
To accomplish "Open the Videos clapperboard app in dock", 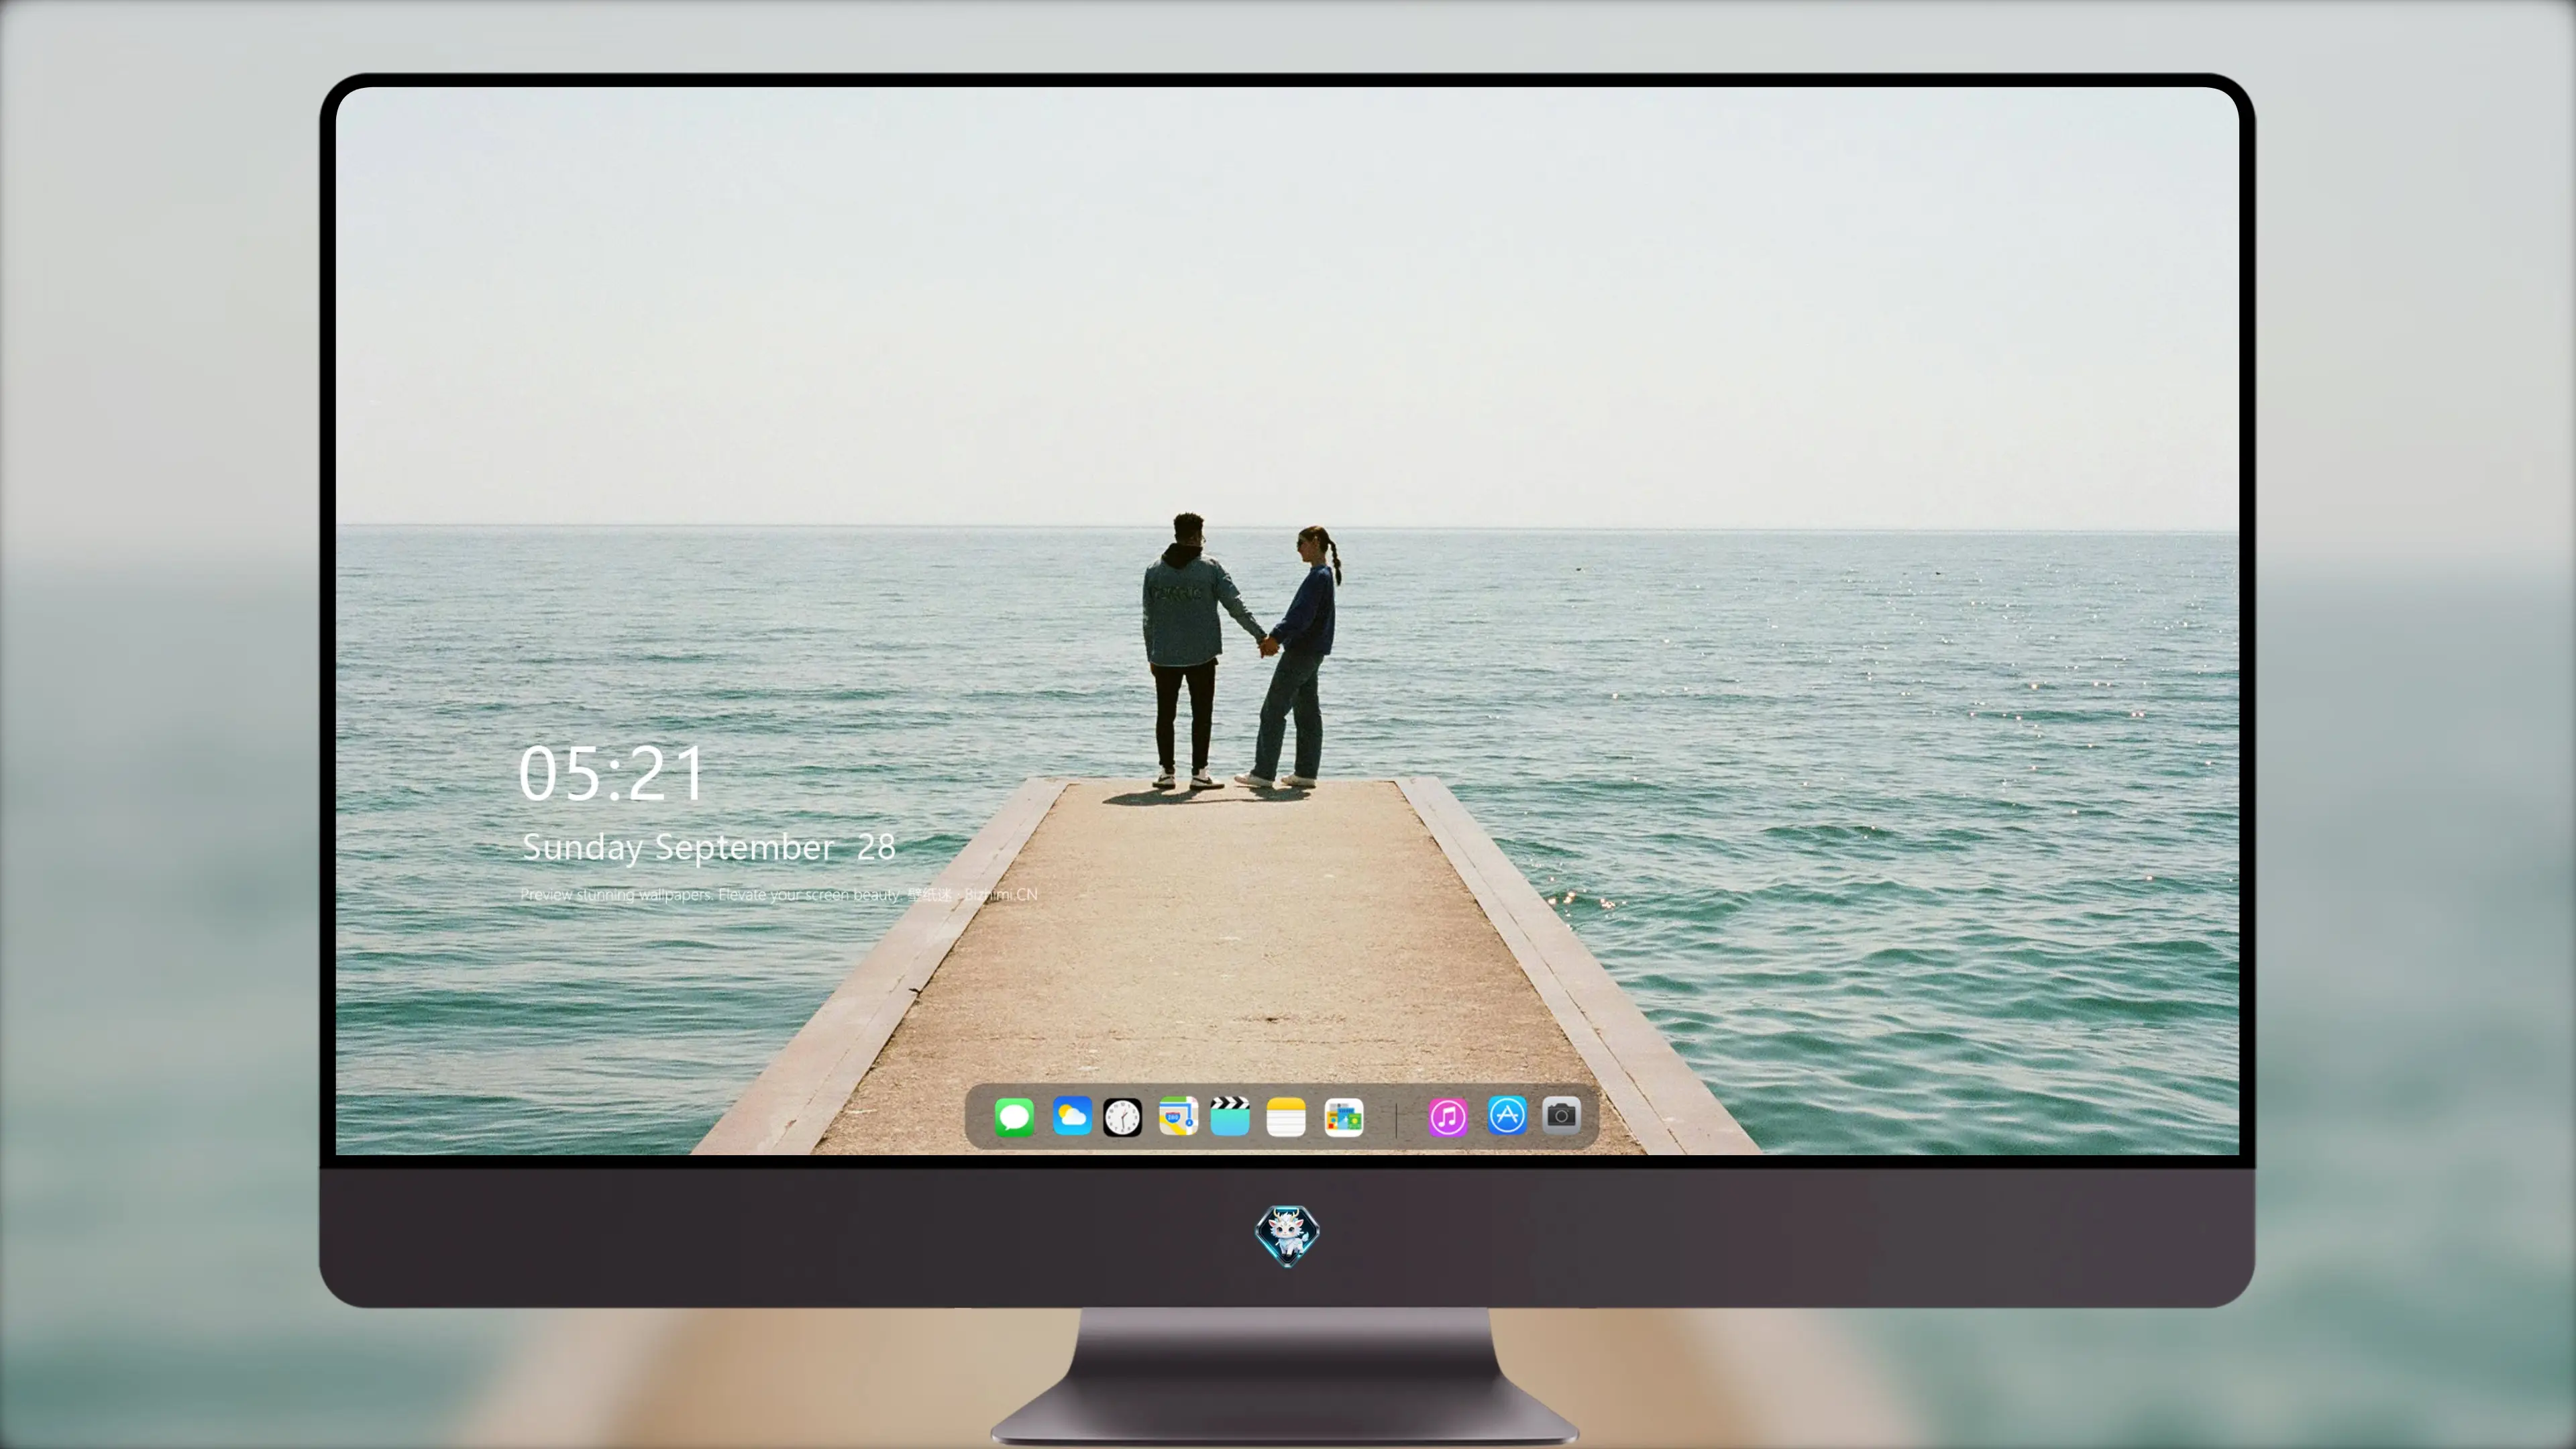I will [1230, 1116].
